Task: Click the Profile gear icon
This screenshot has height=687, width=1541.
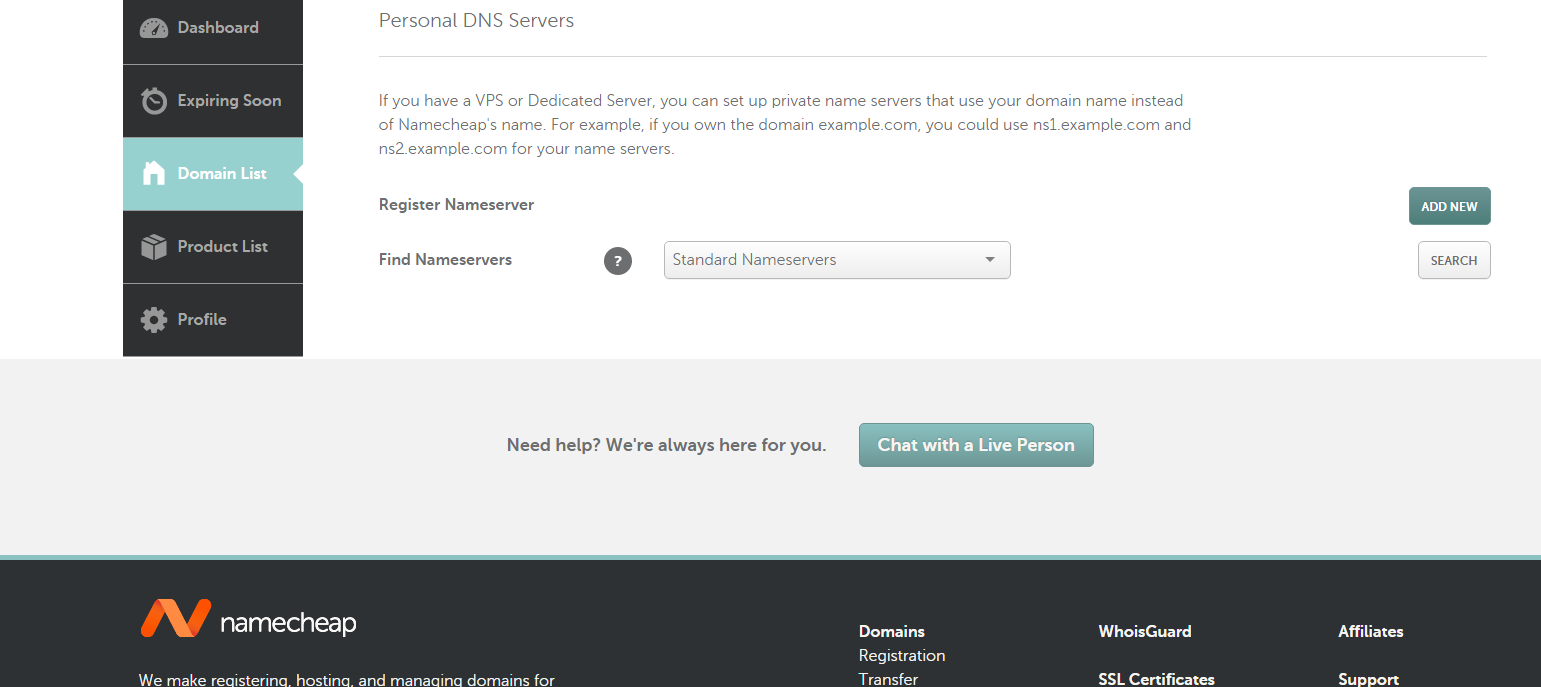Action: pos(154,320)
